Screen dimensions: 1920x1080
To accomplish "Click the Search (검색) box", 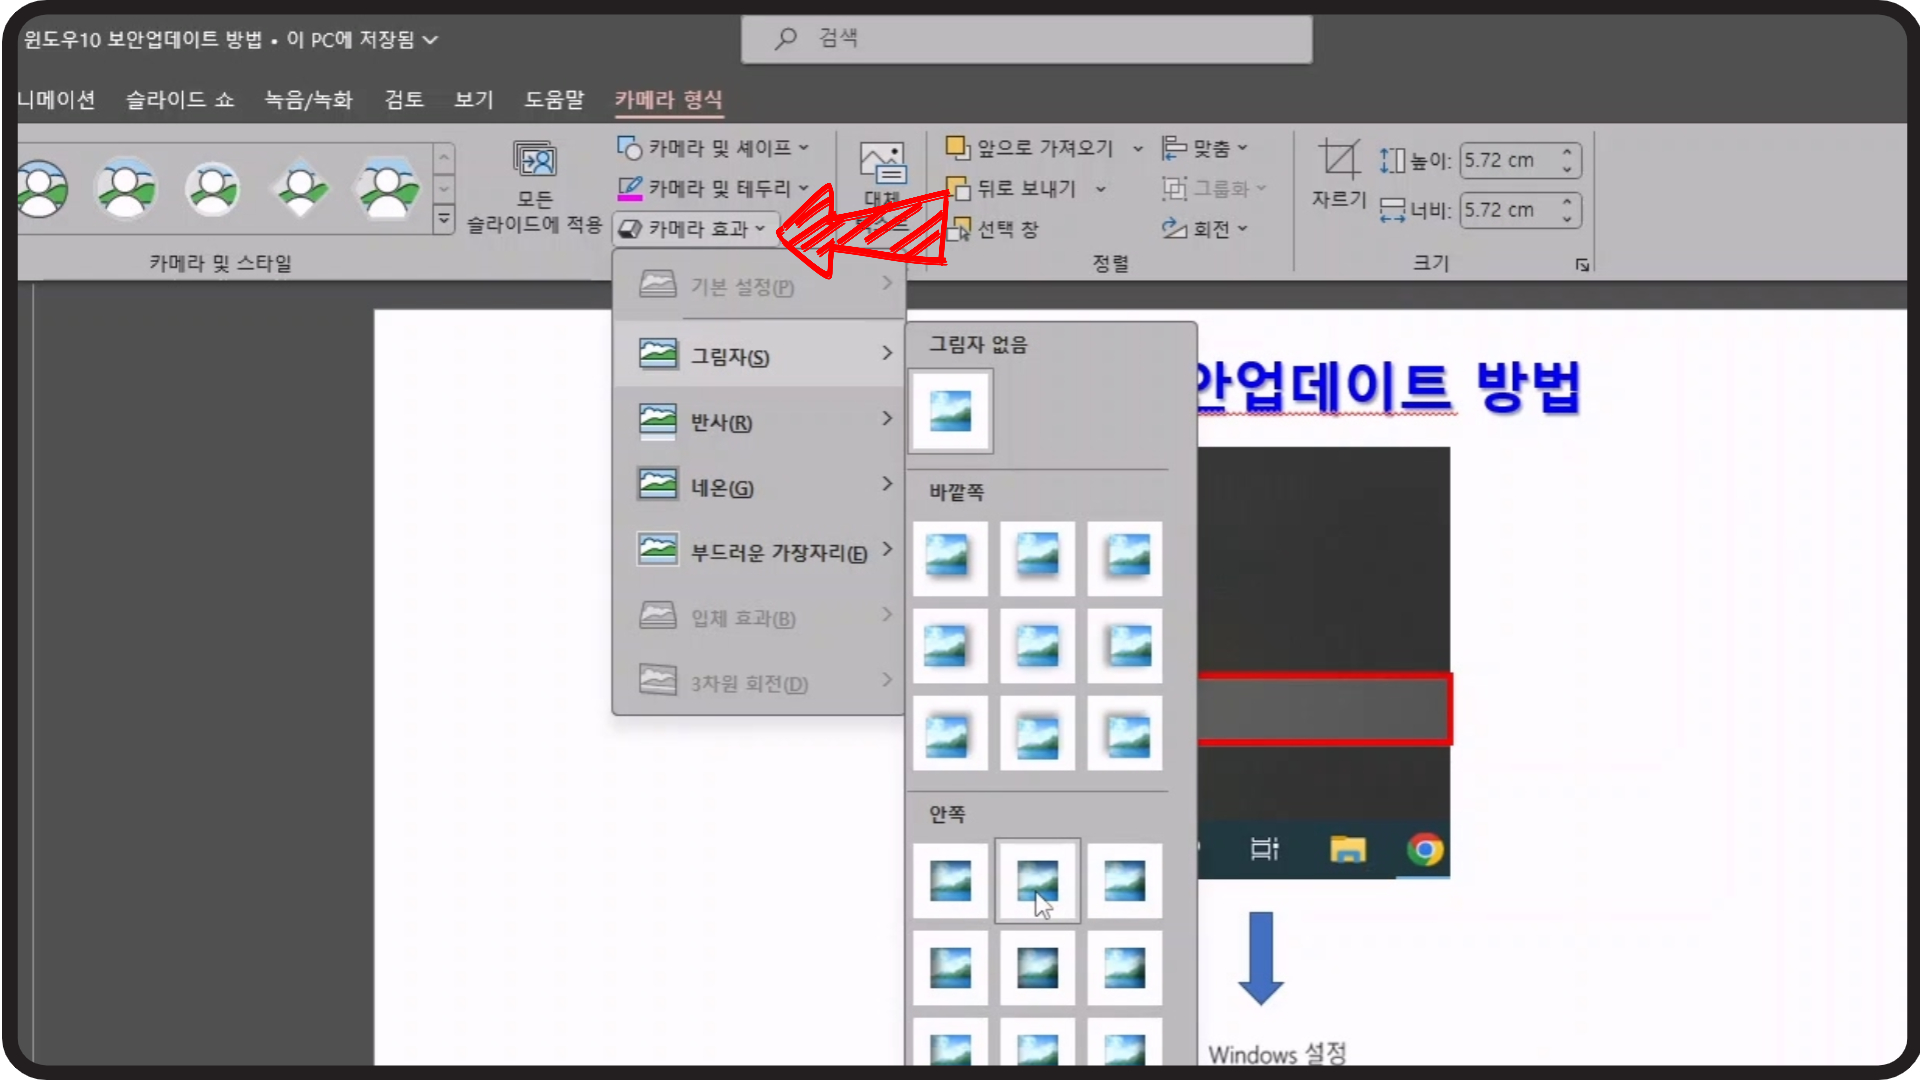I will (1026, 39).
